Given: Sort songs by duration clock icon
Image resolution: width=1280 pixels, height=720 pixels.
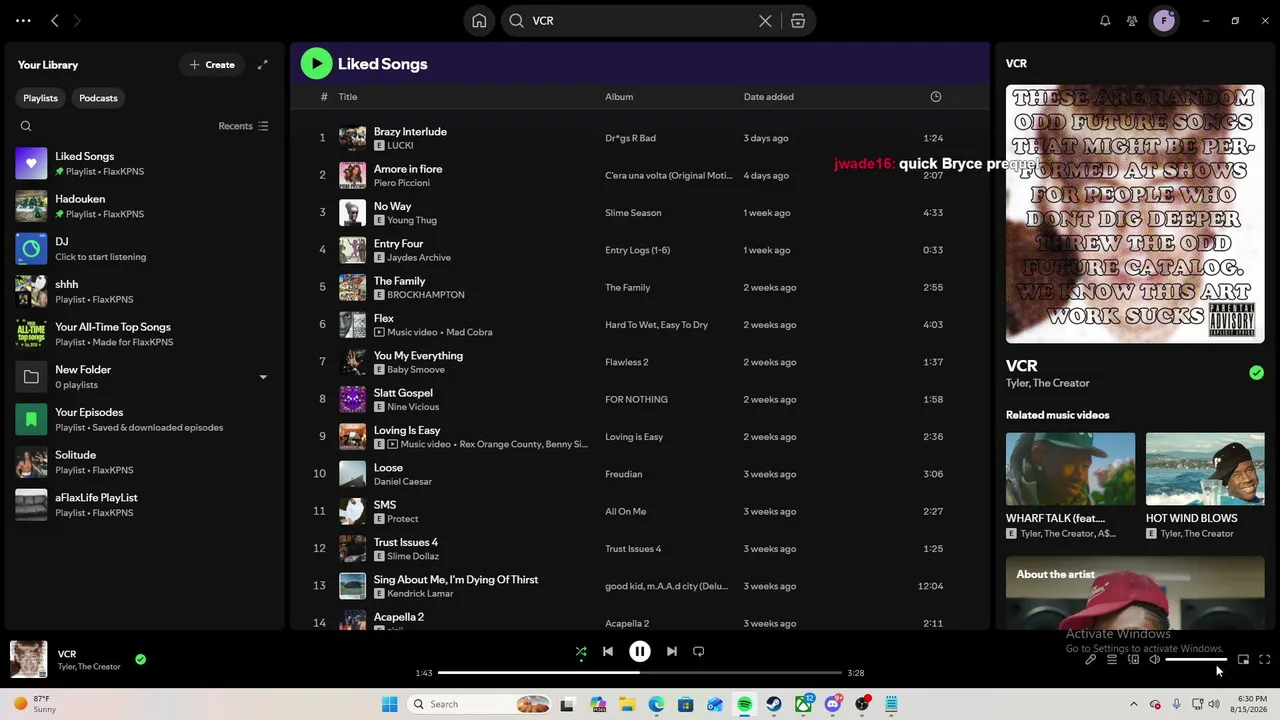Looking at the screenshot, I should pyautogui.click(x=936, y=97).
